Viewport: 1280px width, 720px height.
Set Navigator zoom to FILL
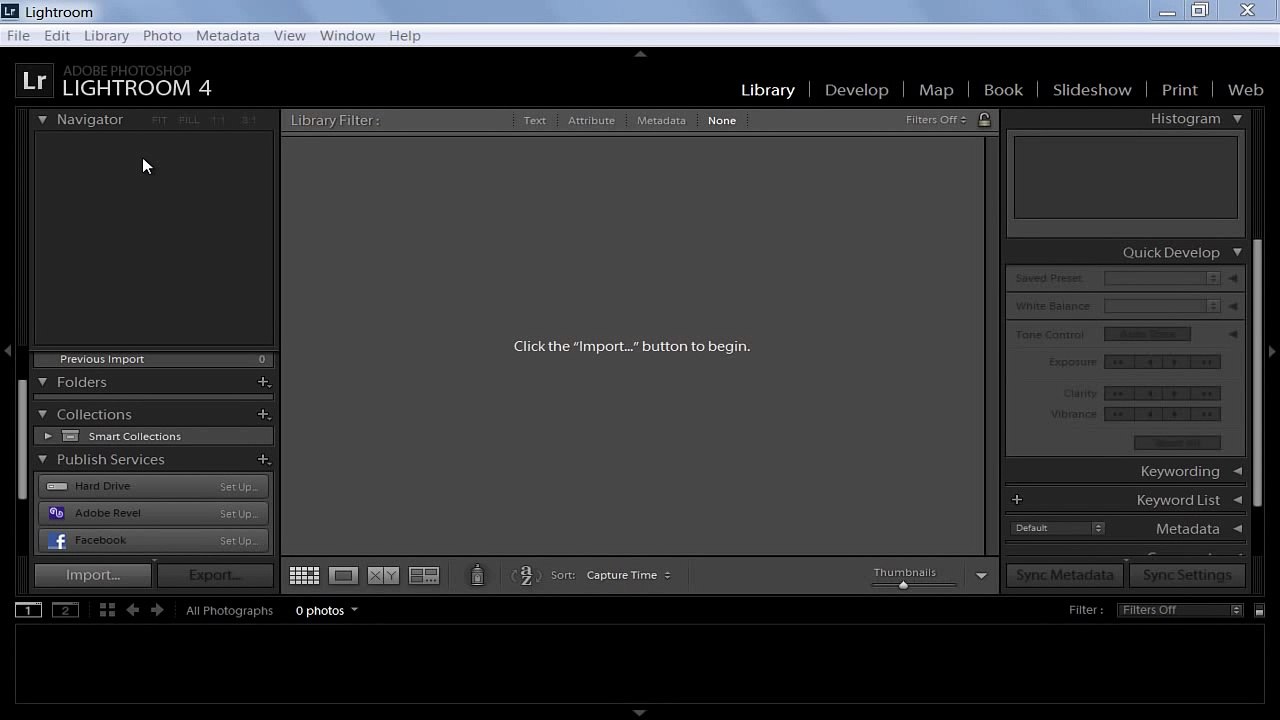[x=189, y=120]
